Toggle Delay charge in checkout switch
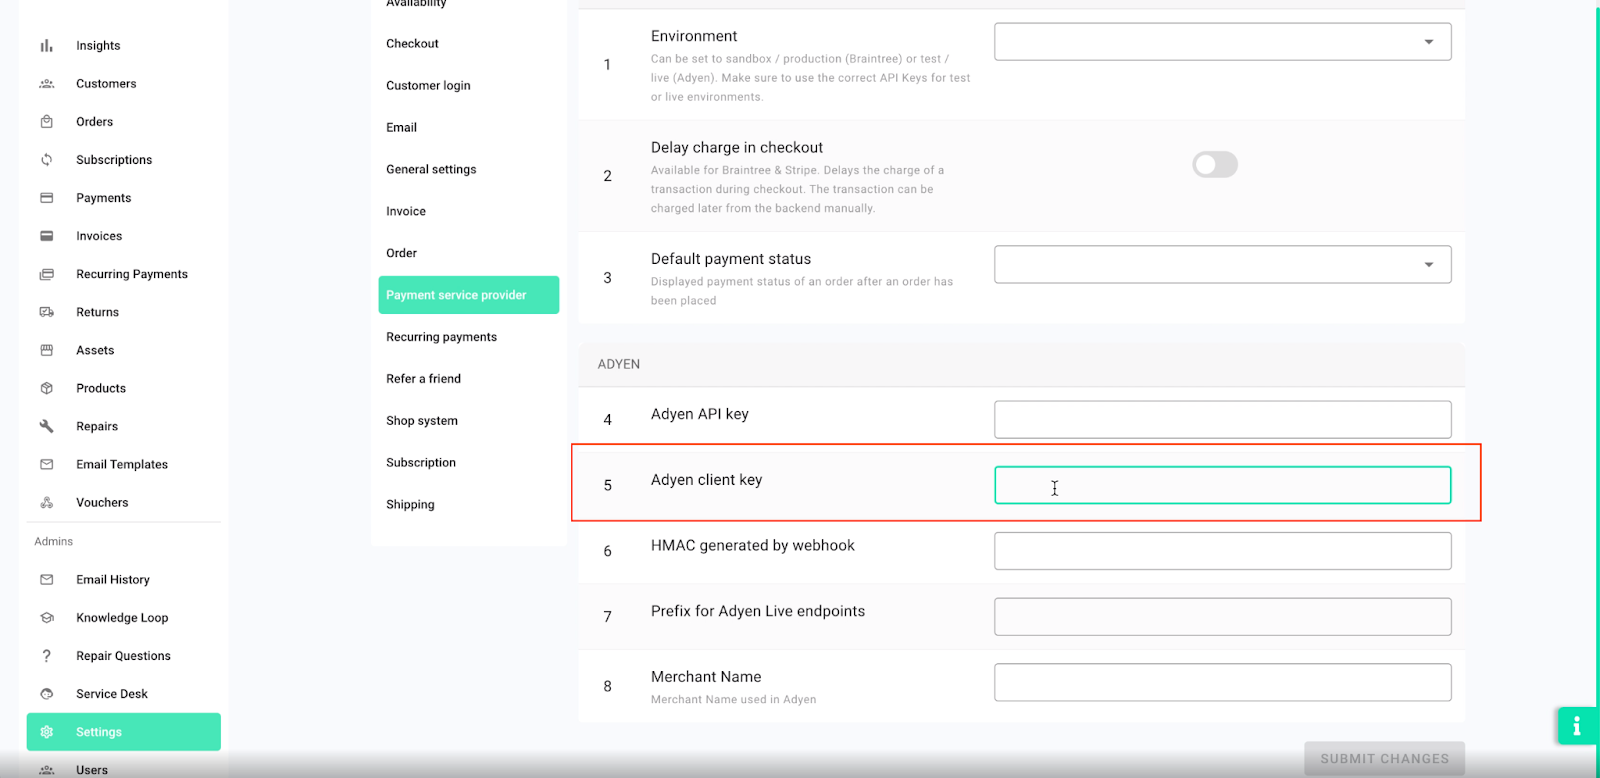Image resolution: width=1600 pixels, height=778 pixels. tap(1215, 165)
